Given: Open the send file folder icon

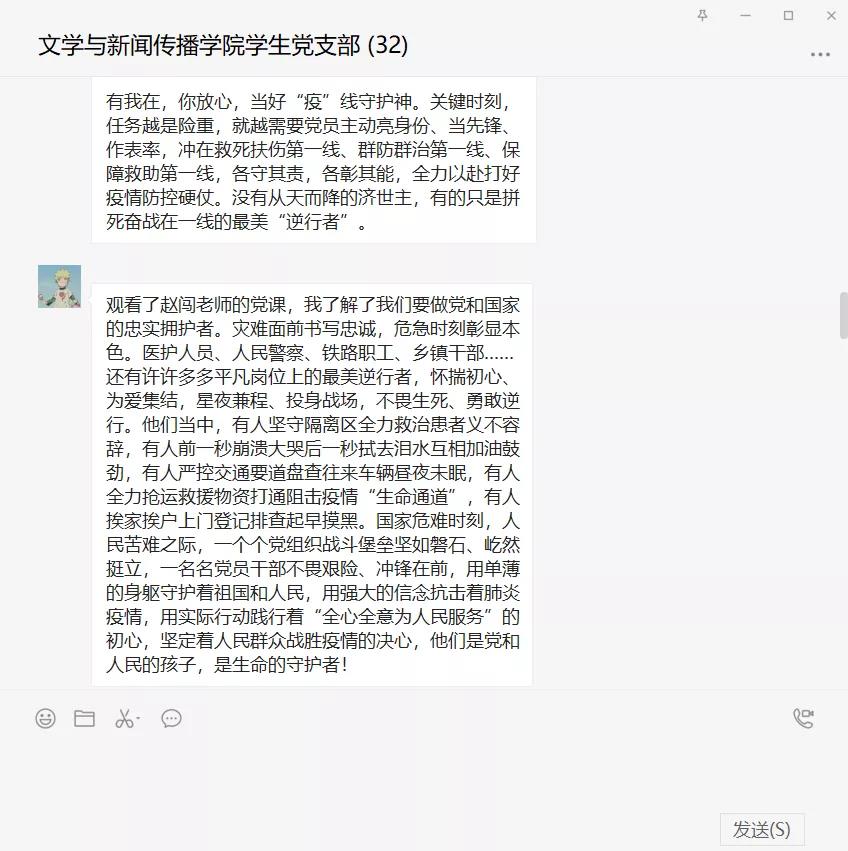Looking at the screenshot, I should coord(84,718).
